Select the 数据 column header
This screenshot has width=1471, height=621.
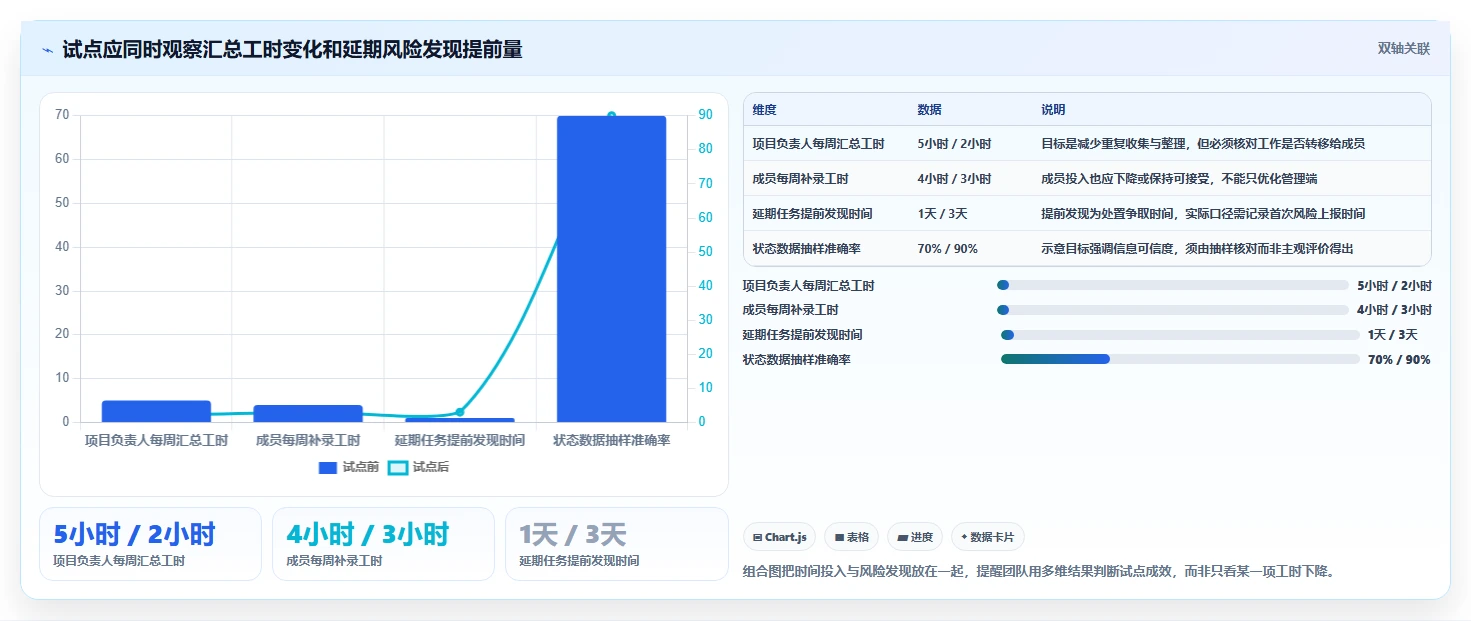(x=929, y=110)
